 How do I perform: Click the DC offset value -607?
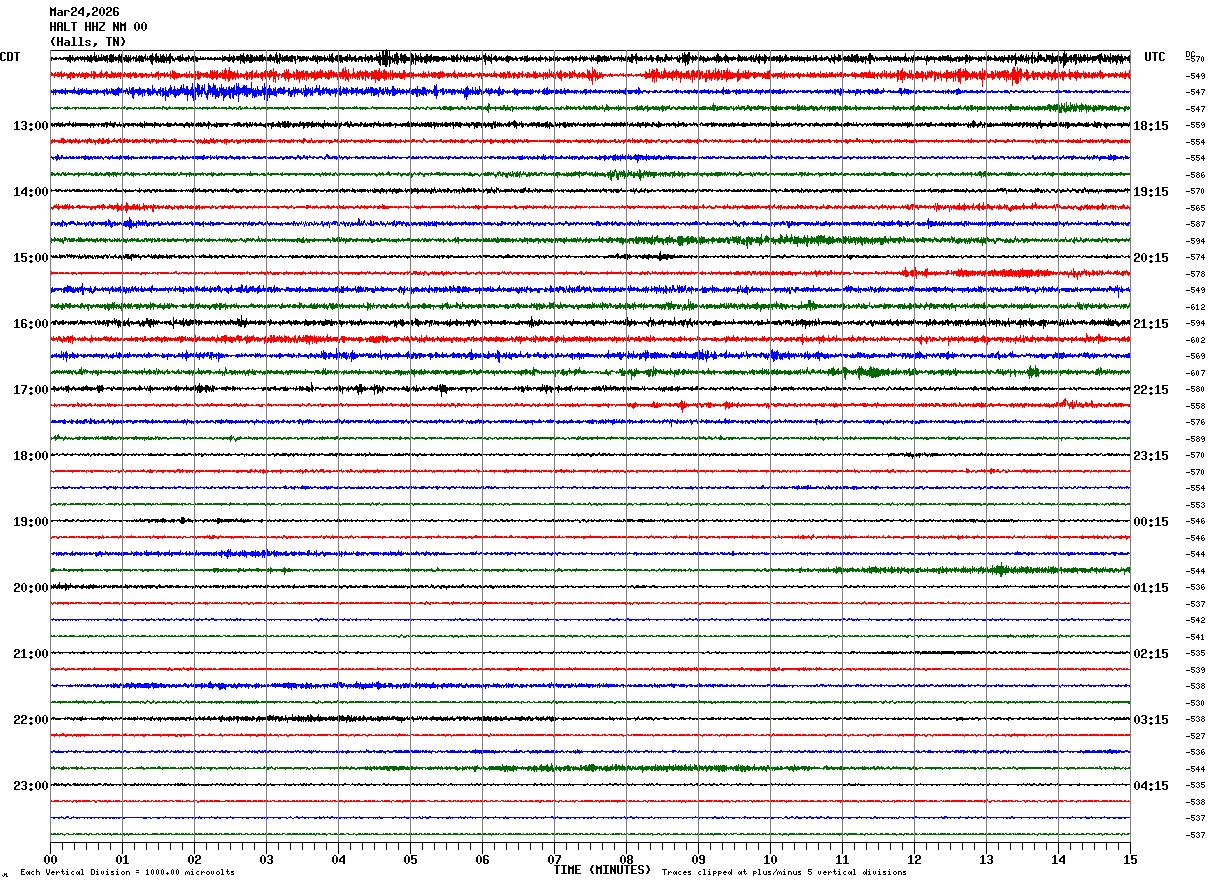click(1195, 373)
